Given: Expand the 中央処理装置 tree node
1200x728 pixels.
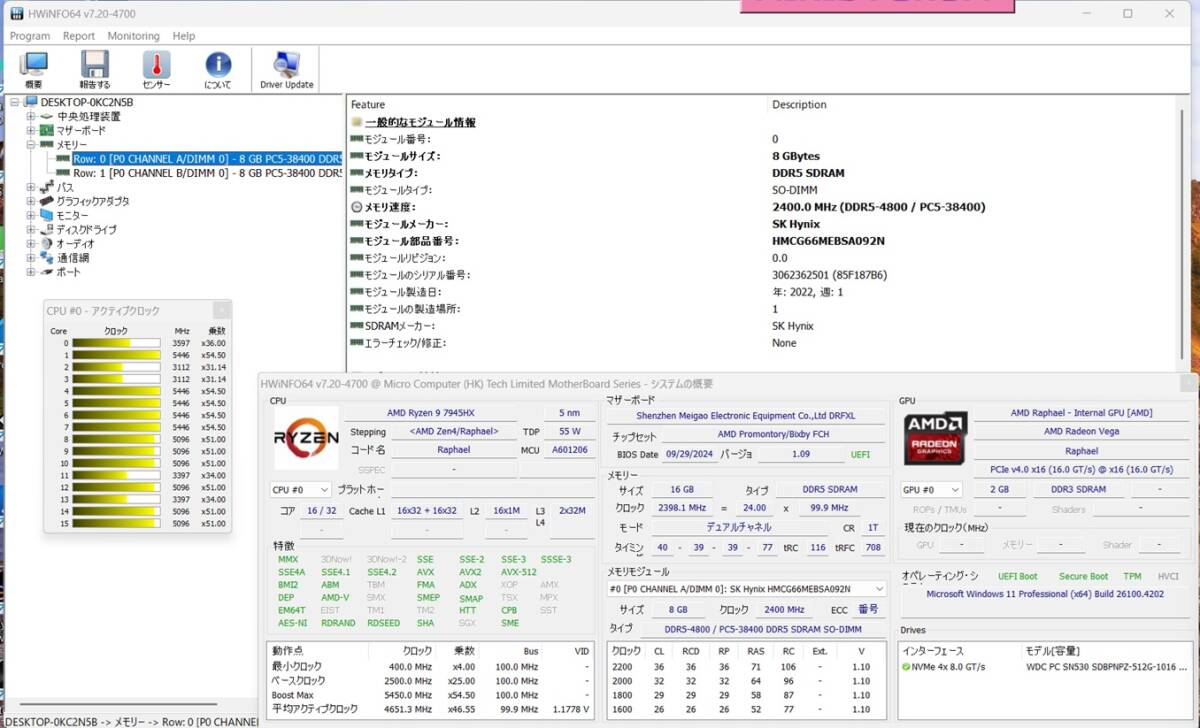Looking at the screenshot, I should point(31,117).
